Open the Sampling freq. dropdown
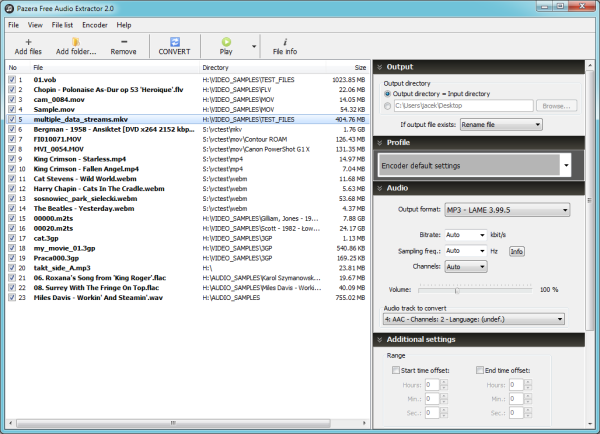Viewport: 600px width, 434px height. click(x=466, y=251)
